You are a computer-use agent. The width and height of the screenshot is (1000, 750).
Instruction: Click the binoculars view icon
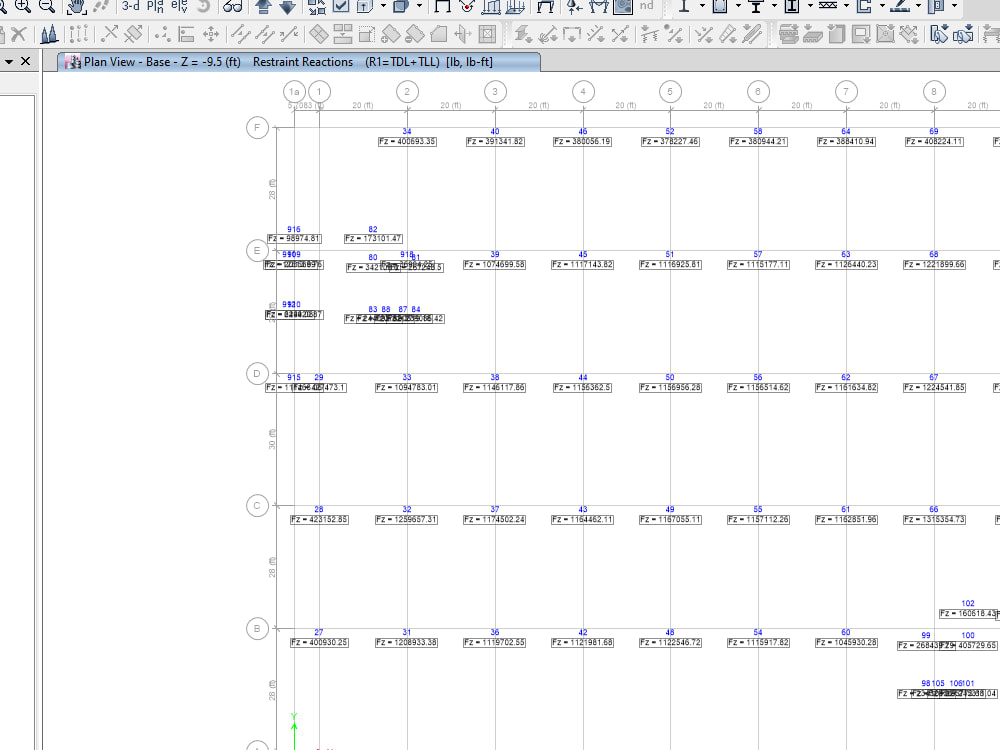(x=232, y=8)
